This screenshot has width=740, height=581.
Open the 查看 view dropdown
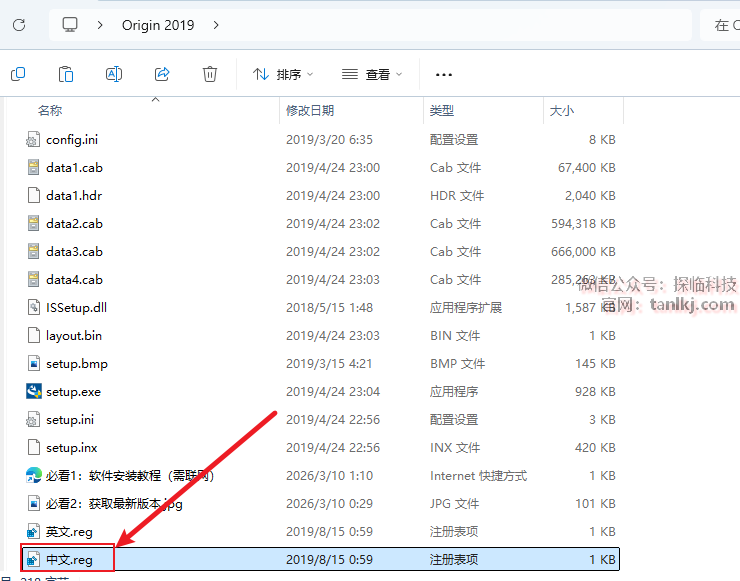click(x=372, y=74)
